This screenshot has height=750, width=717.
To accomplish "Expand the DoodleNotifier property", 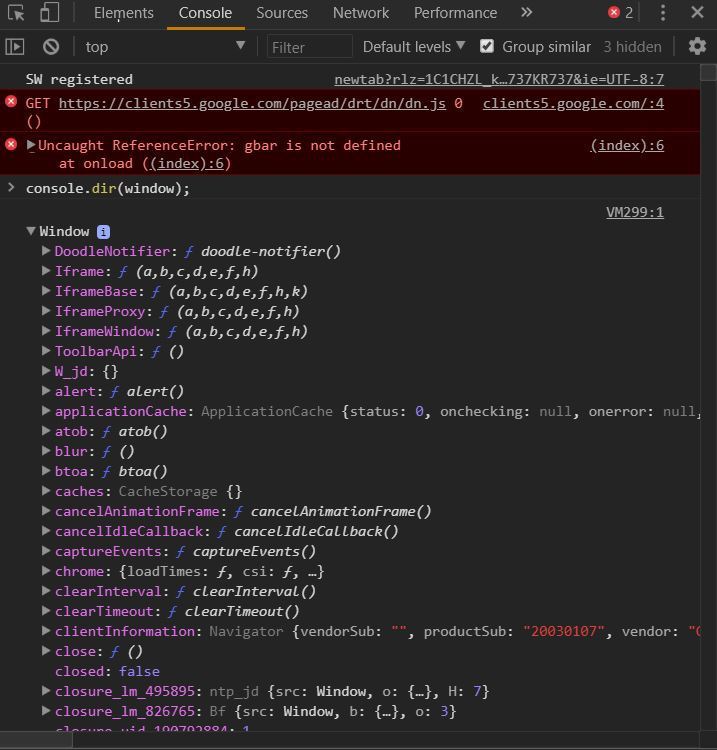I will [46, 251].
